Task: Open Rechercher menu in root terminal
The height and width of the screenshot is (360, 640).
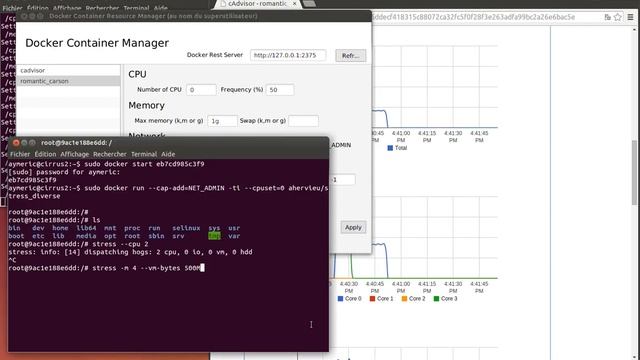Action: click(110, 154)
